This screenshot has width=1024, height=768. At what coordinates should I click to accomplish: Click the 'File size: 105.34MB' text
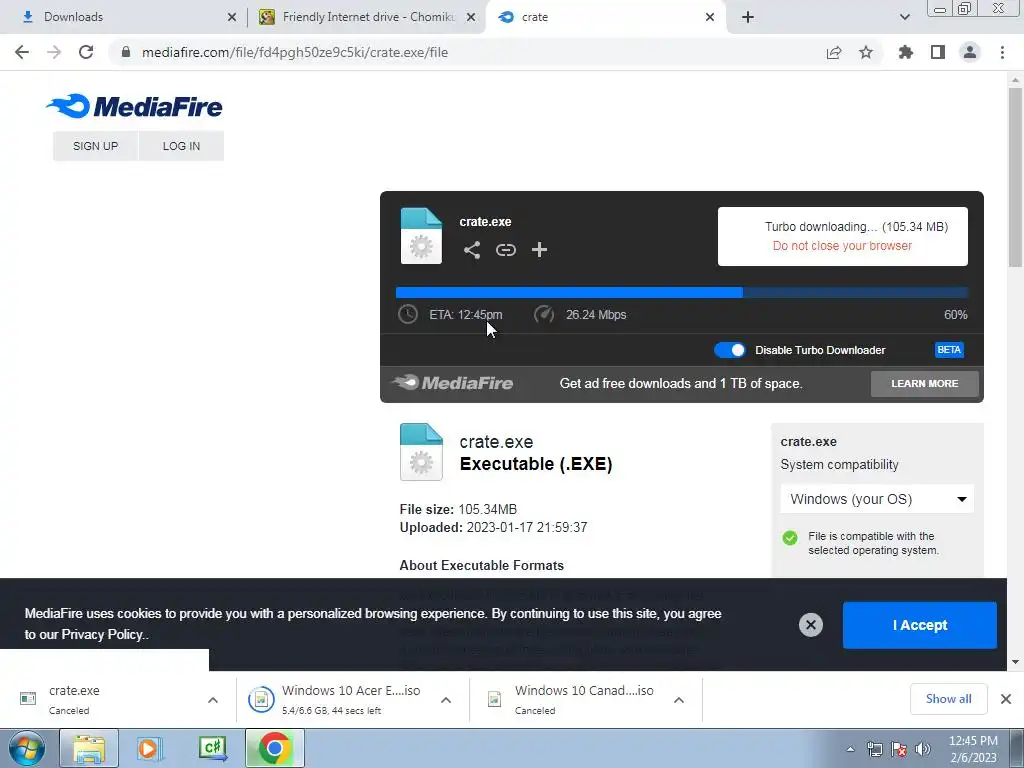point(458,509)
